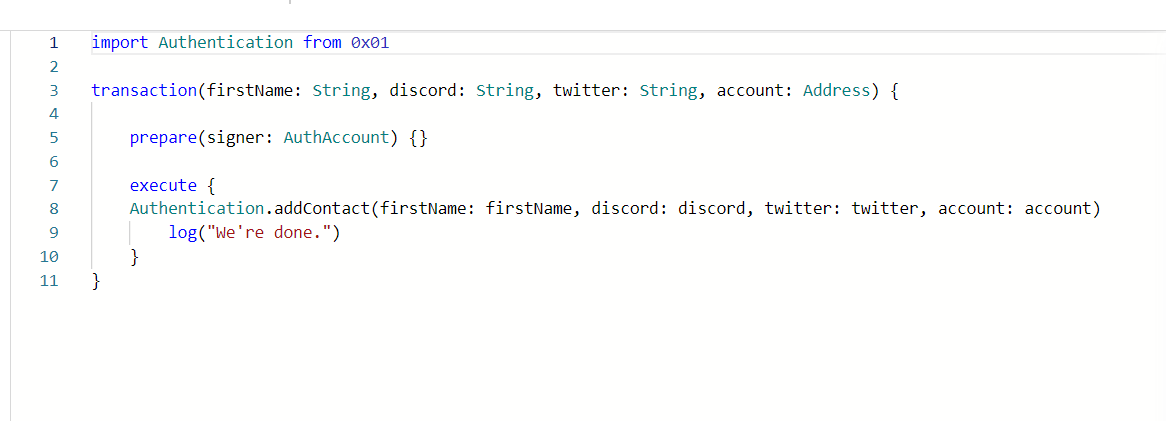The width and height of the screenshot is (1166, 421).
Task: Click the 'from' keyword on line 1
Action: click(322, 42)
